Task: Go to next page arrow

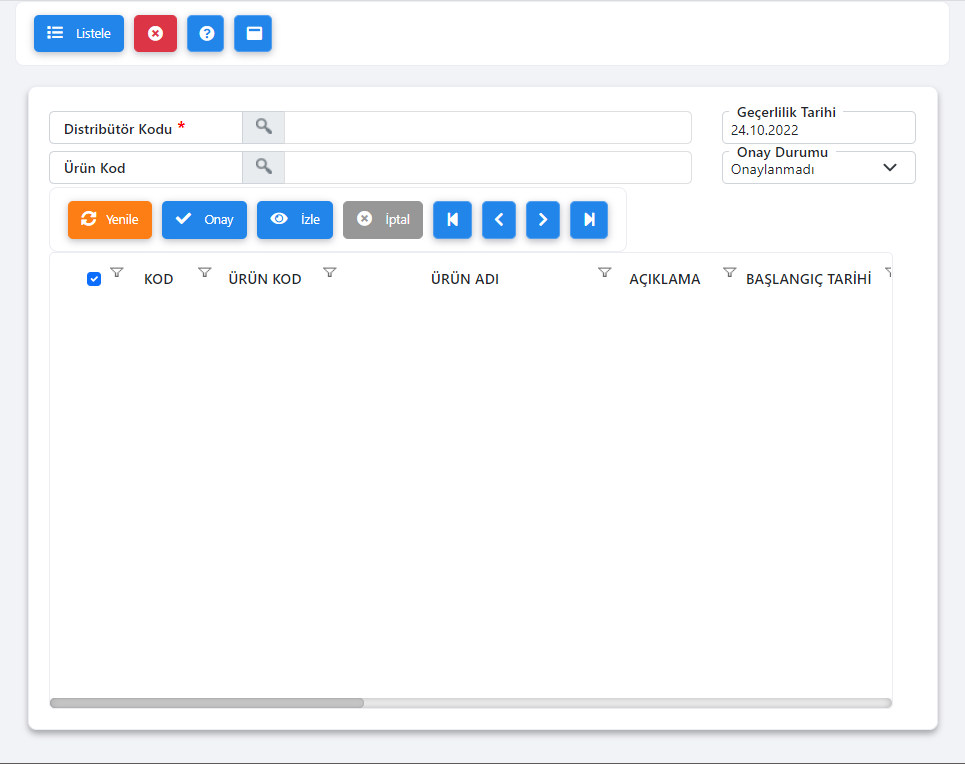Action: pyautogui.click(x=543, y=220)
